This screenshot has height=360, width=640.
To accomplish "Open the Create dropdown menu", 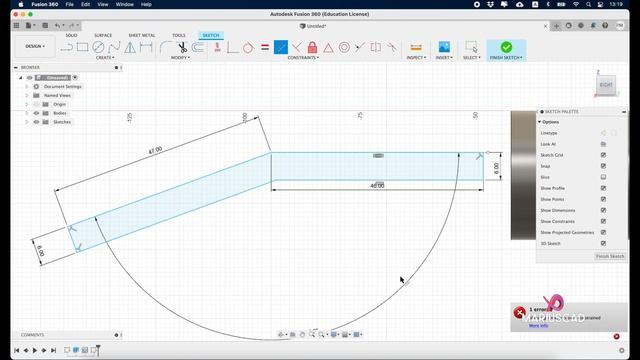I will (x=105, y=58).
